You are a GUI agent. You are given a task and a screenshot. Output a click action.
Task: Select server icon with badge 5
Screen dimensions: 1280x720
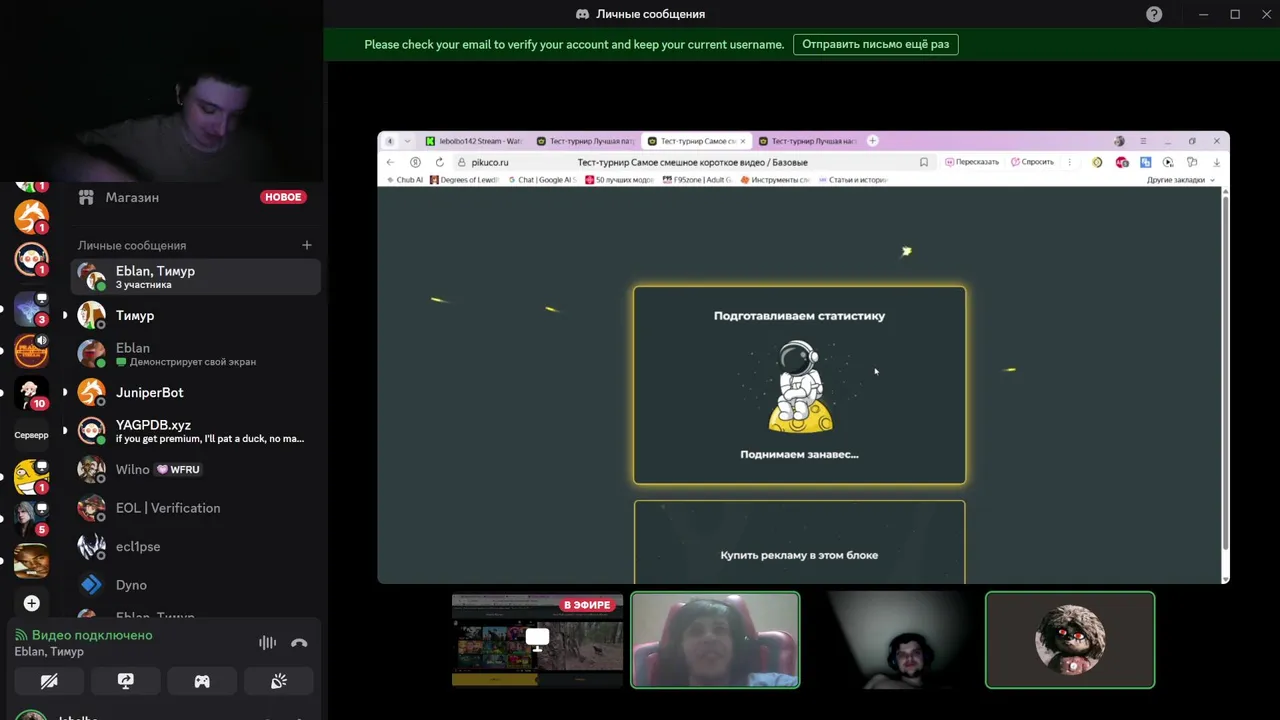coord(31,519)
